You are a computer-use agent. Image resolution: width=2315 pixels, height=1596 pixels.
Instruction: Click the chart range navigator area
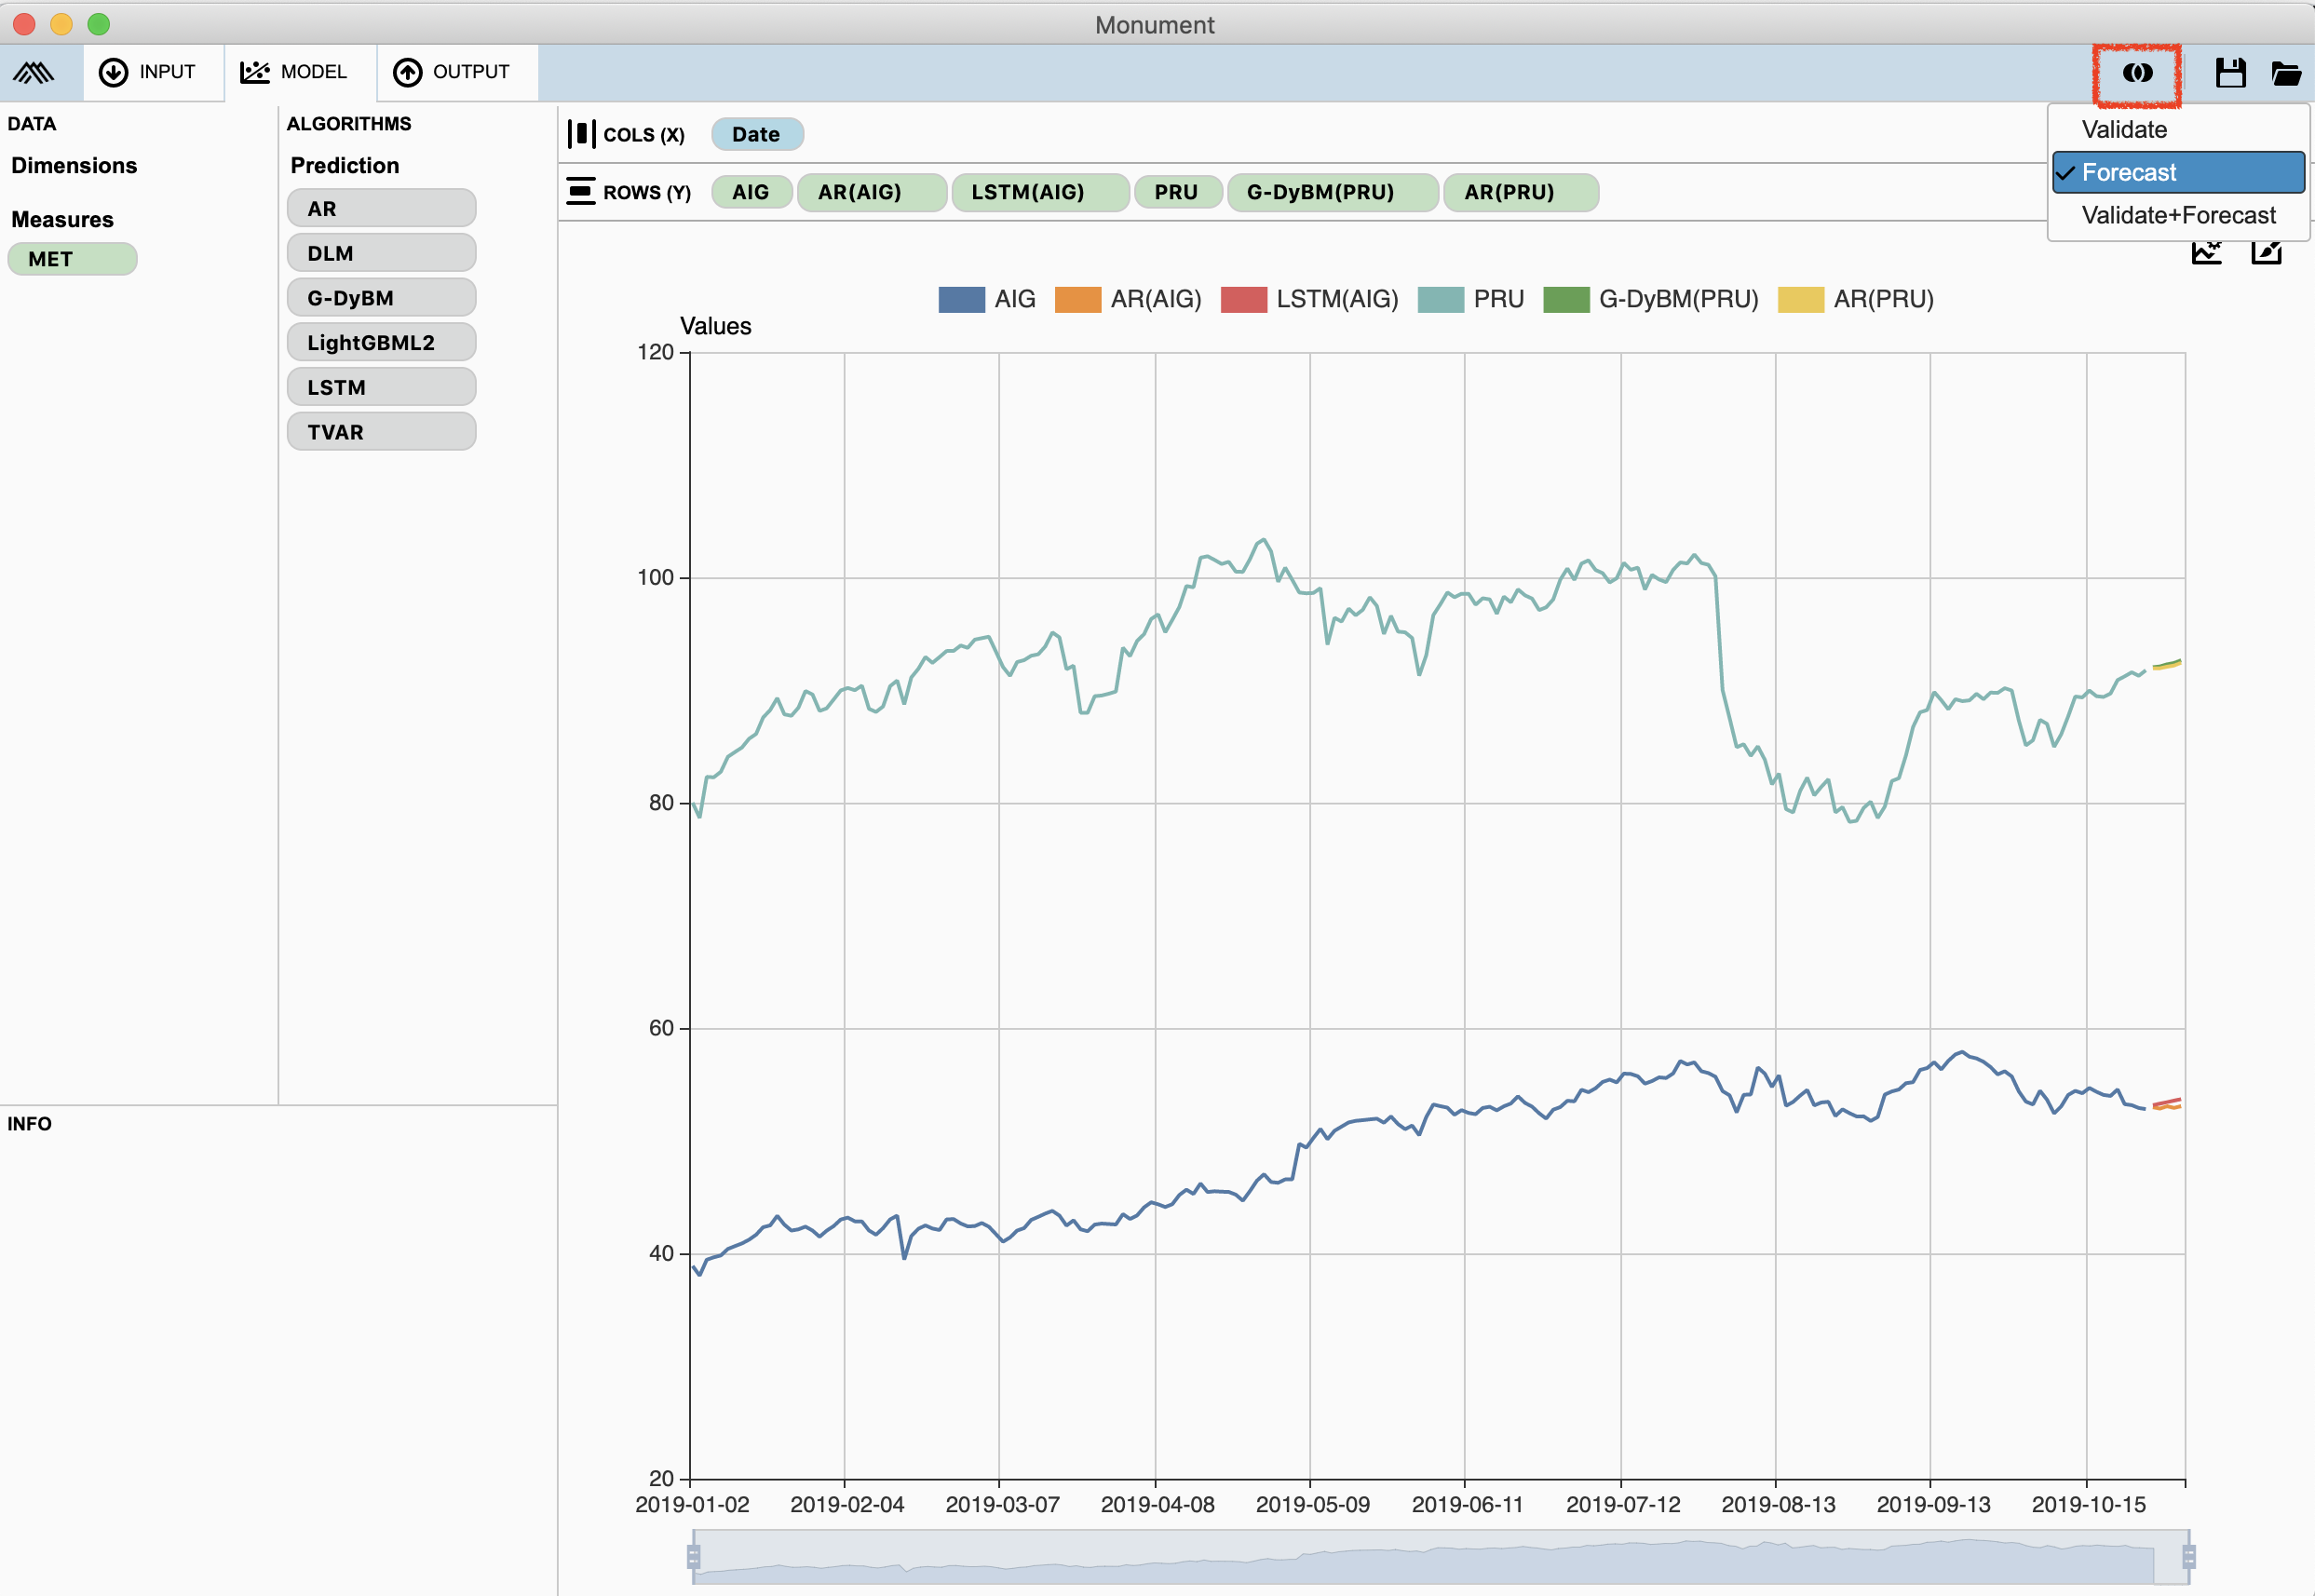pyautogui.click(x=1440, y=1556)
